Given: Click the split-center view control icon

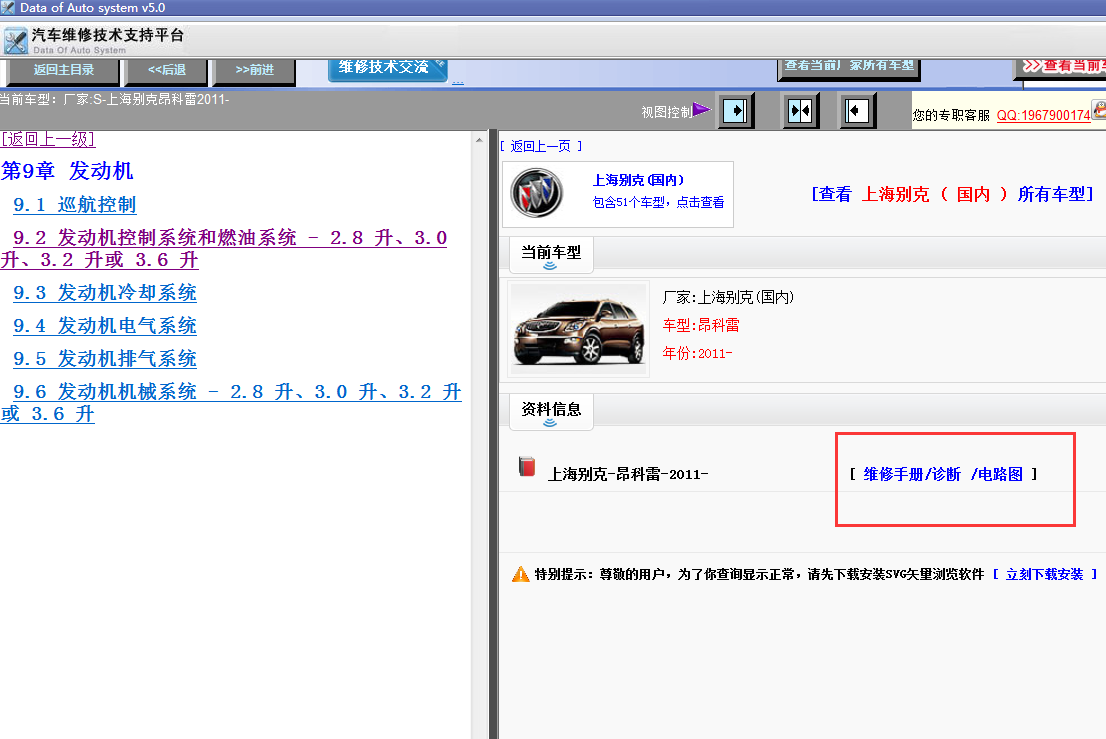Looking at the screenshot, I should [x=800, y=111].
